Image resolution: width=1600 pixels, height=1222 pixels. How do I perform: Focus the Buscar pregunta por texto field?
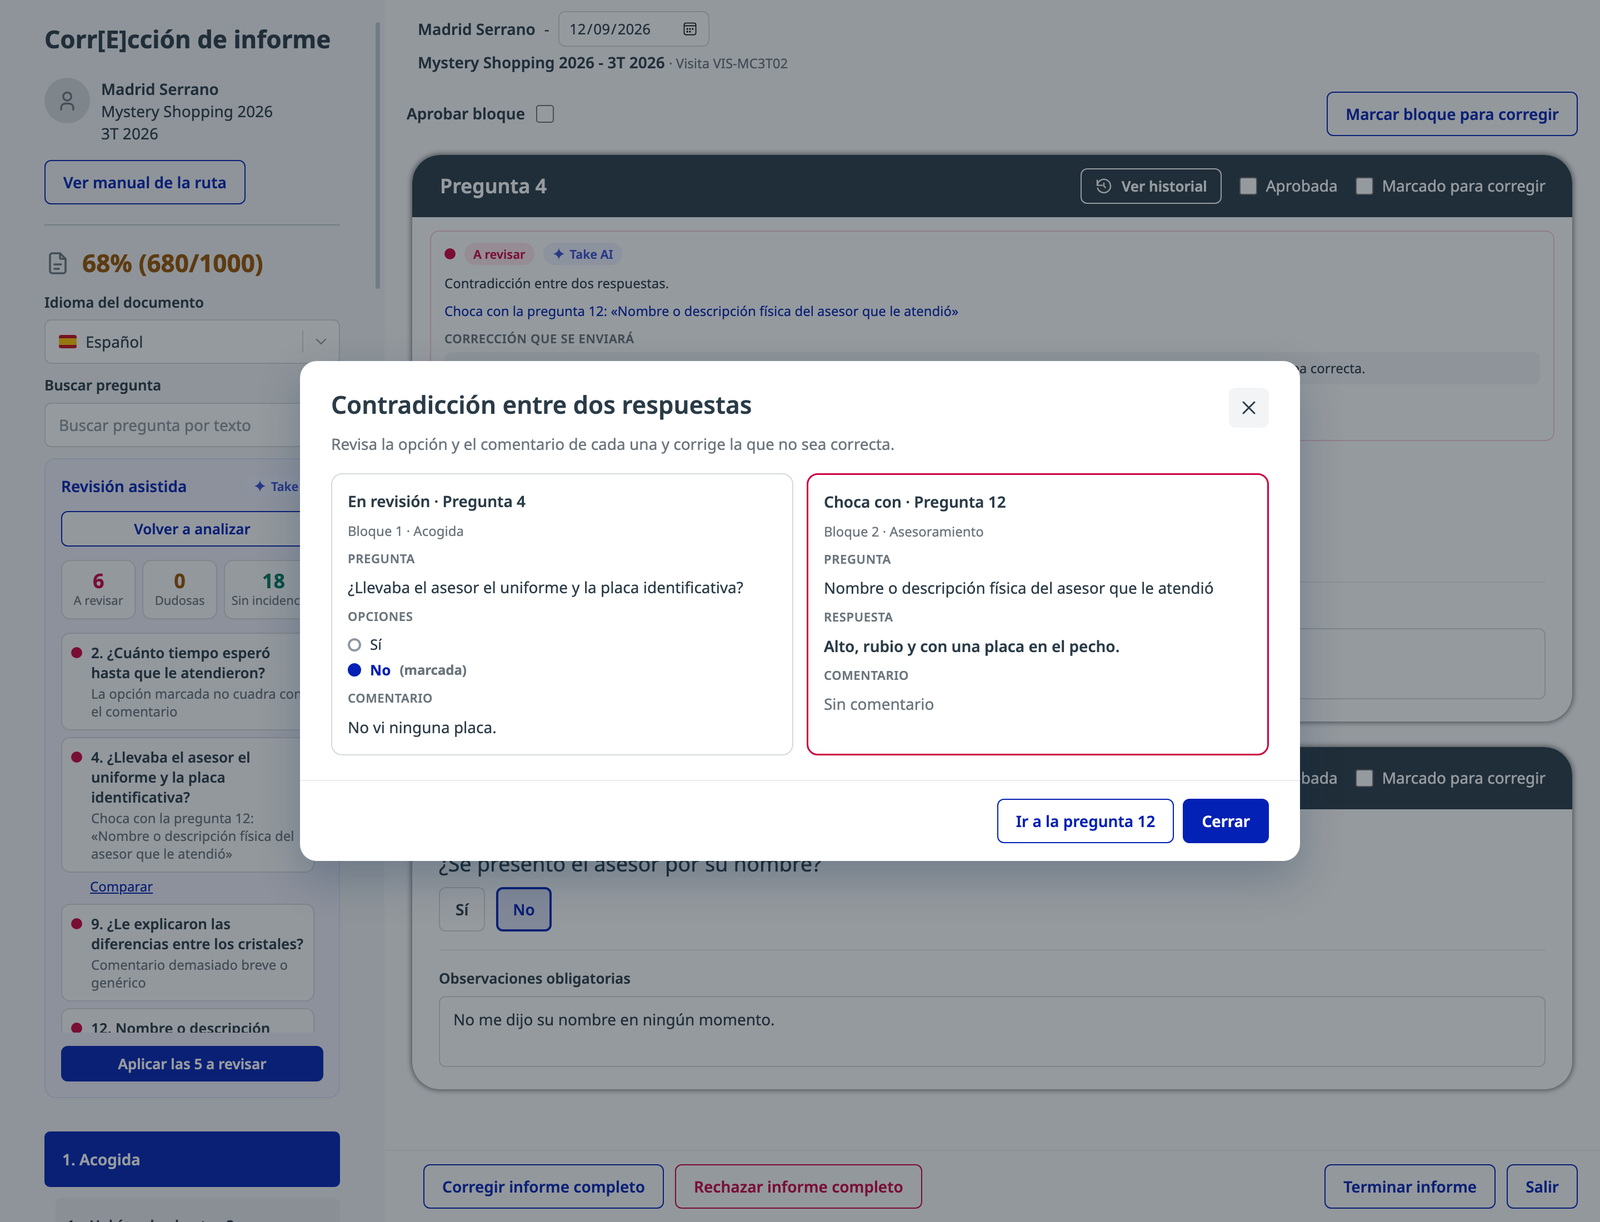click(172, 425)
